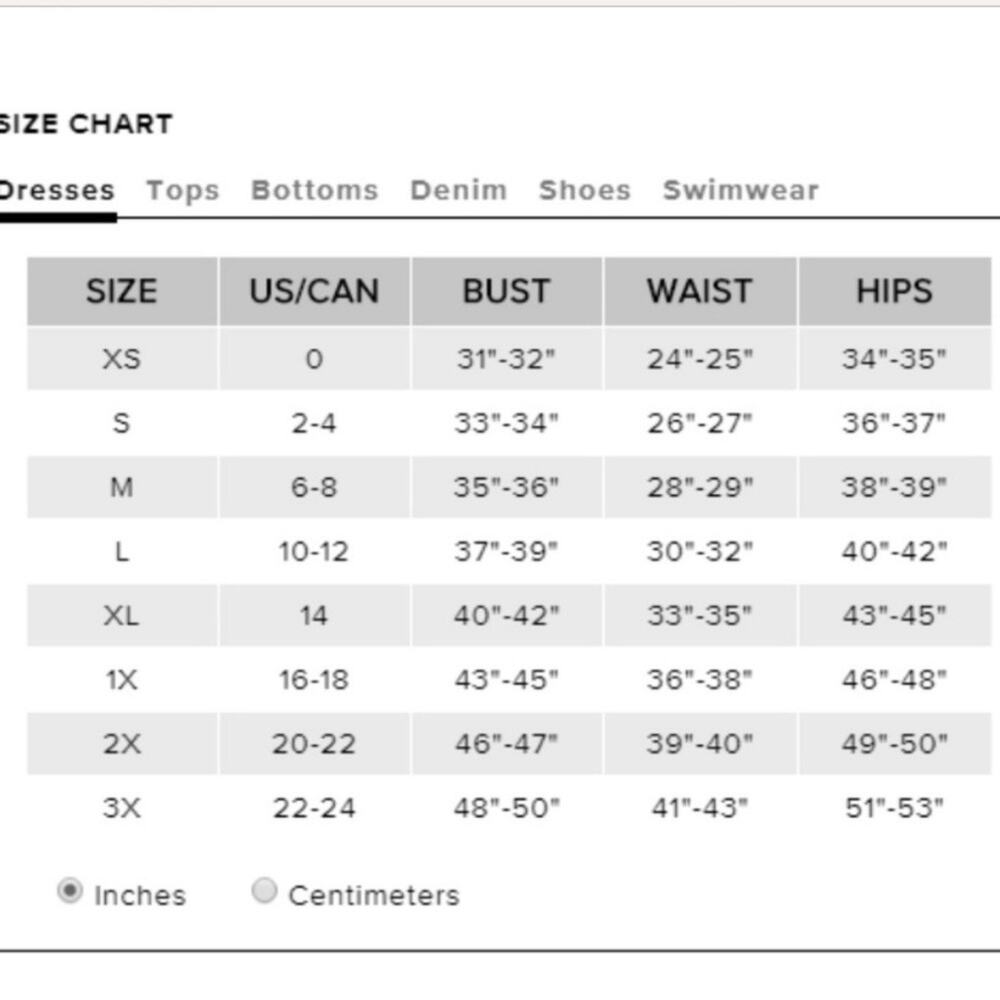Show the Swimwear size chart
Image resolution: width=1000 pixels, height=1000 pixels.
click(x=740, y=190)
